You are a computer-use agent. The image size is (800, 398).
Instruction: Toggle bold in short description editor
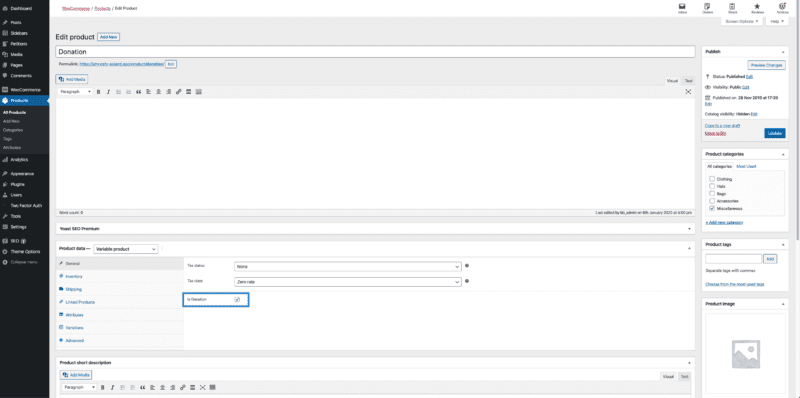[103, 388]
